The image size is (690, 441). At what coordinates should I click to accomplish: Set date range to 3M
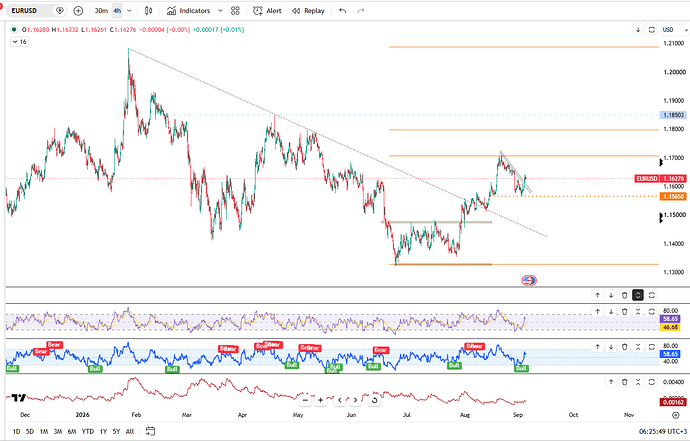58,431
